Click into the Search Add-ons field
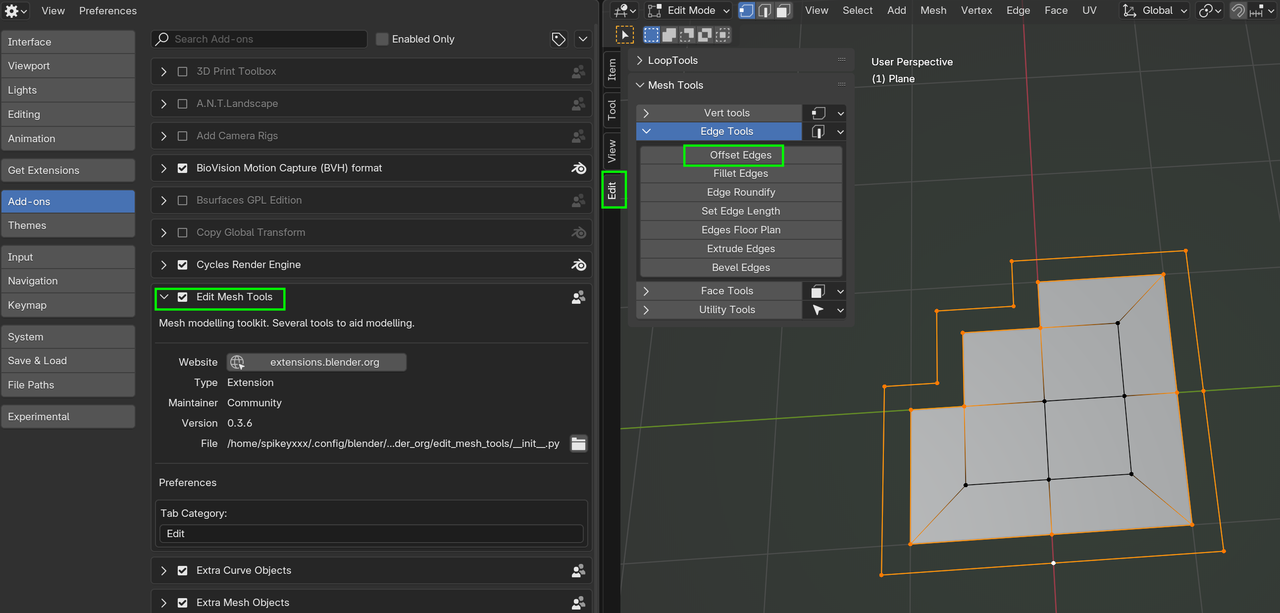Image resolution: width=1280 pixels, height=613 pixels. click(x=260, y=39)
